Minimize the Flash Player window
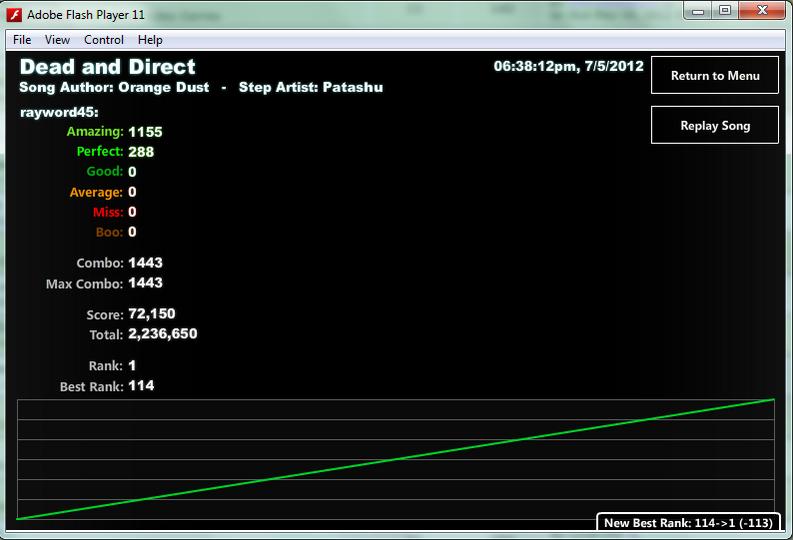 point(698,11)
